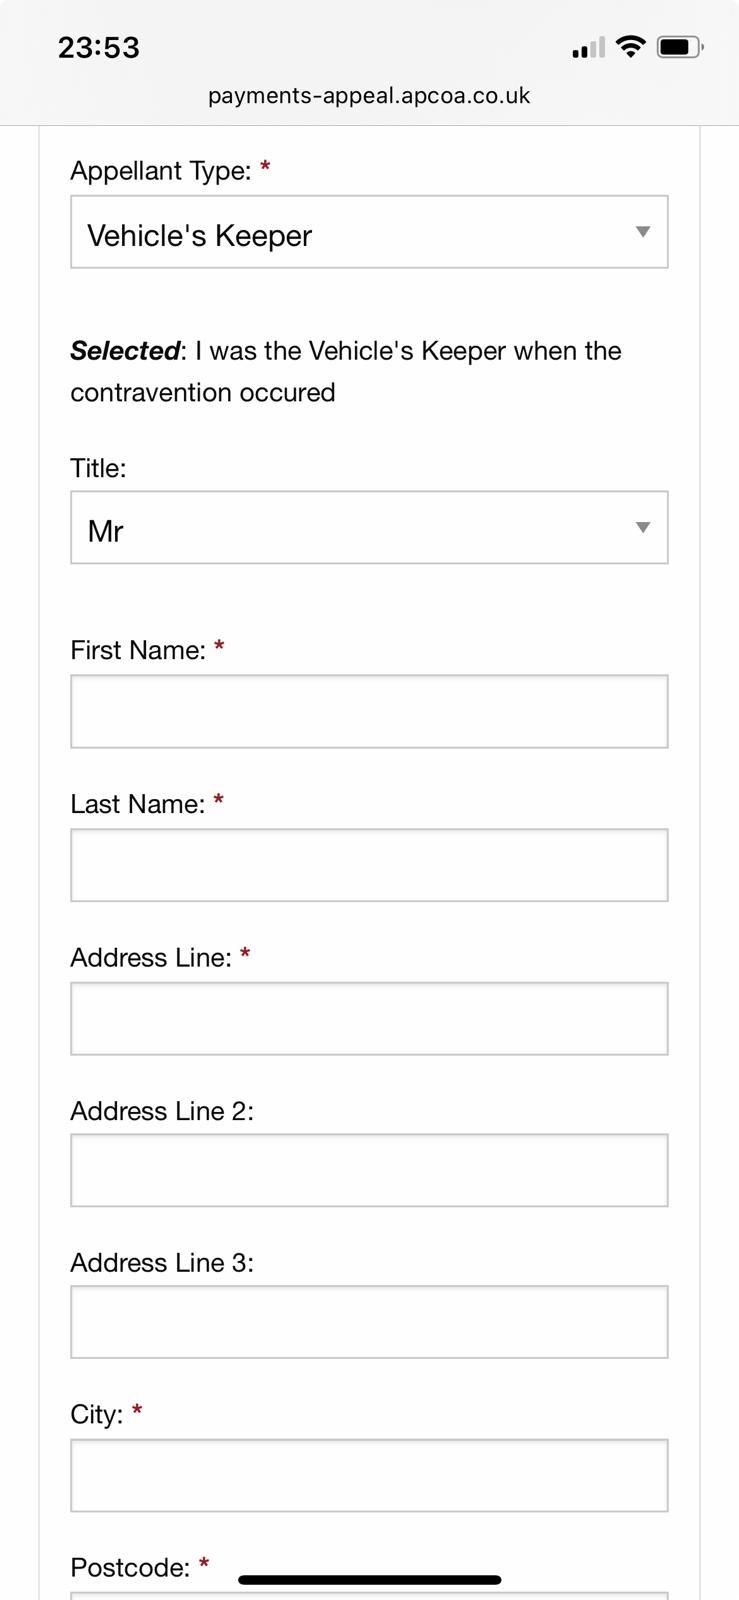Select the Address Line 3 text box
This screenshot has width=739, height=1600.
(x=369, y=1322)
